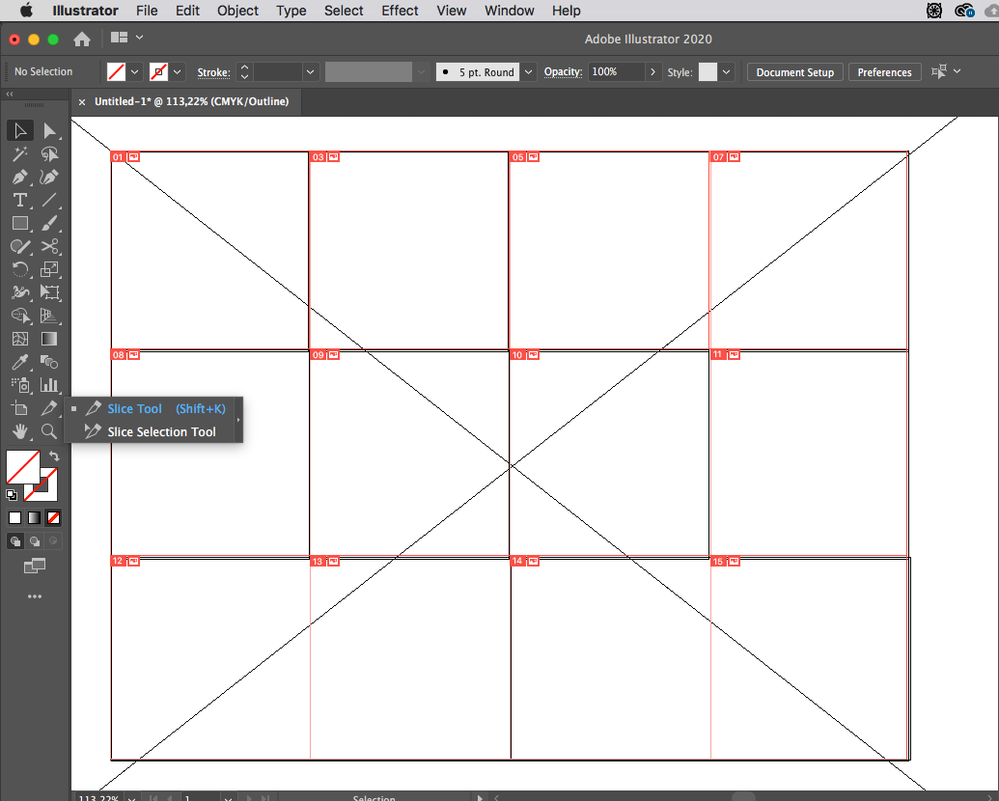Screen dimensions: 999x801
Task: Select the Magic Wand tool
Action: point(20,154)
